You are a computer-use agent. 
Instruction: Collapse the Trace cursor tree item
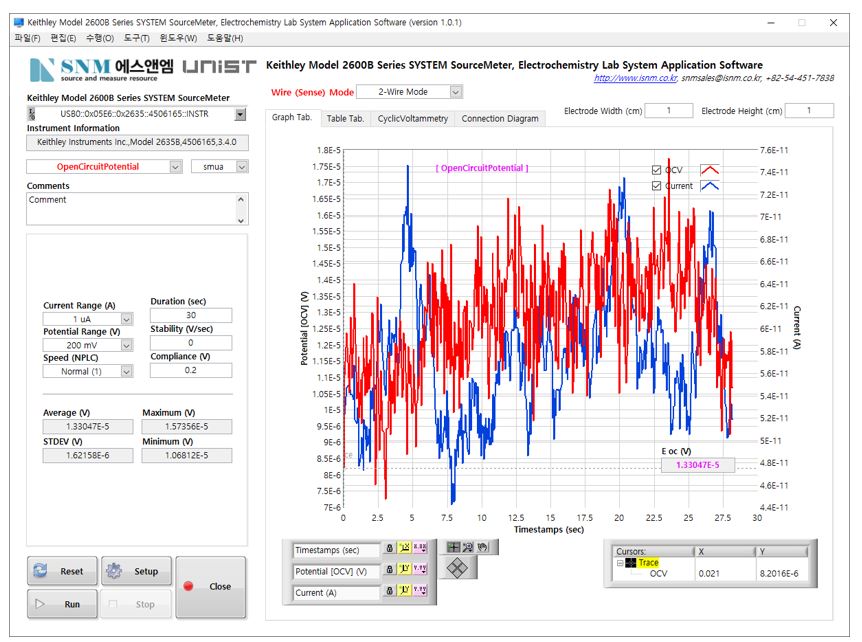[619, 563]
